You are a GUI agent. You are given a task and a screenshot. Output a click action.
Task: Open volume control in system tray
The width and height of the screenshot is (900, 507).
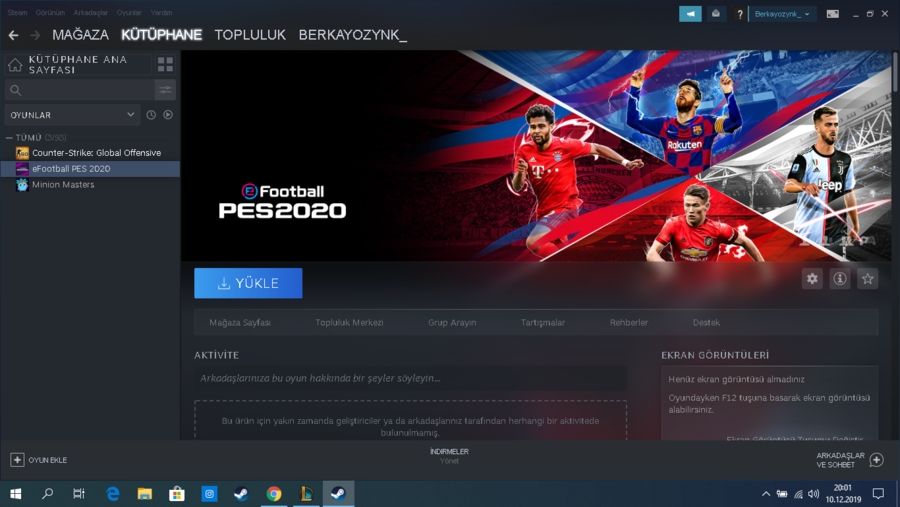click(813, 494)
